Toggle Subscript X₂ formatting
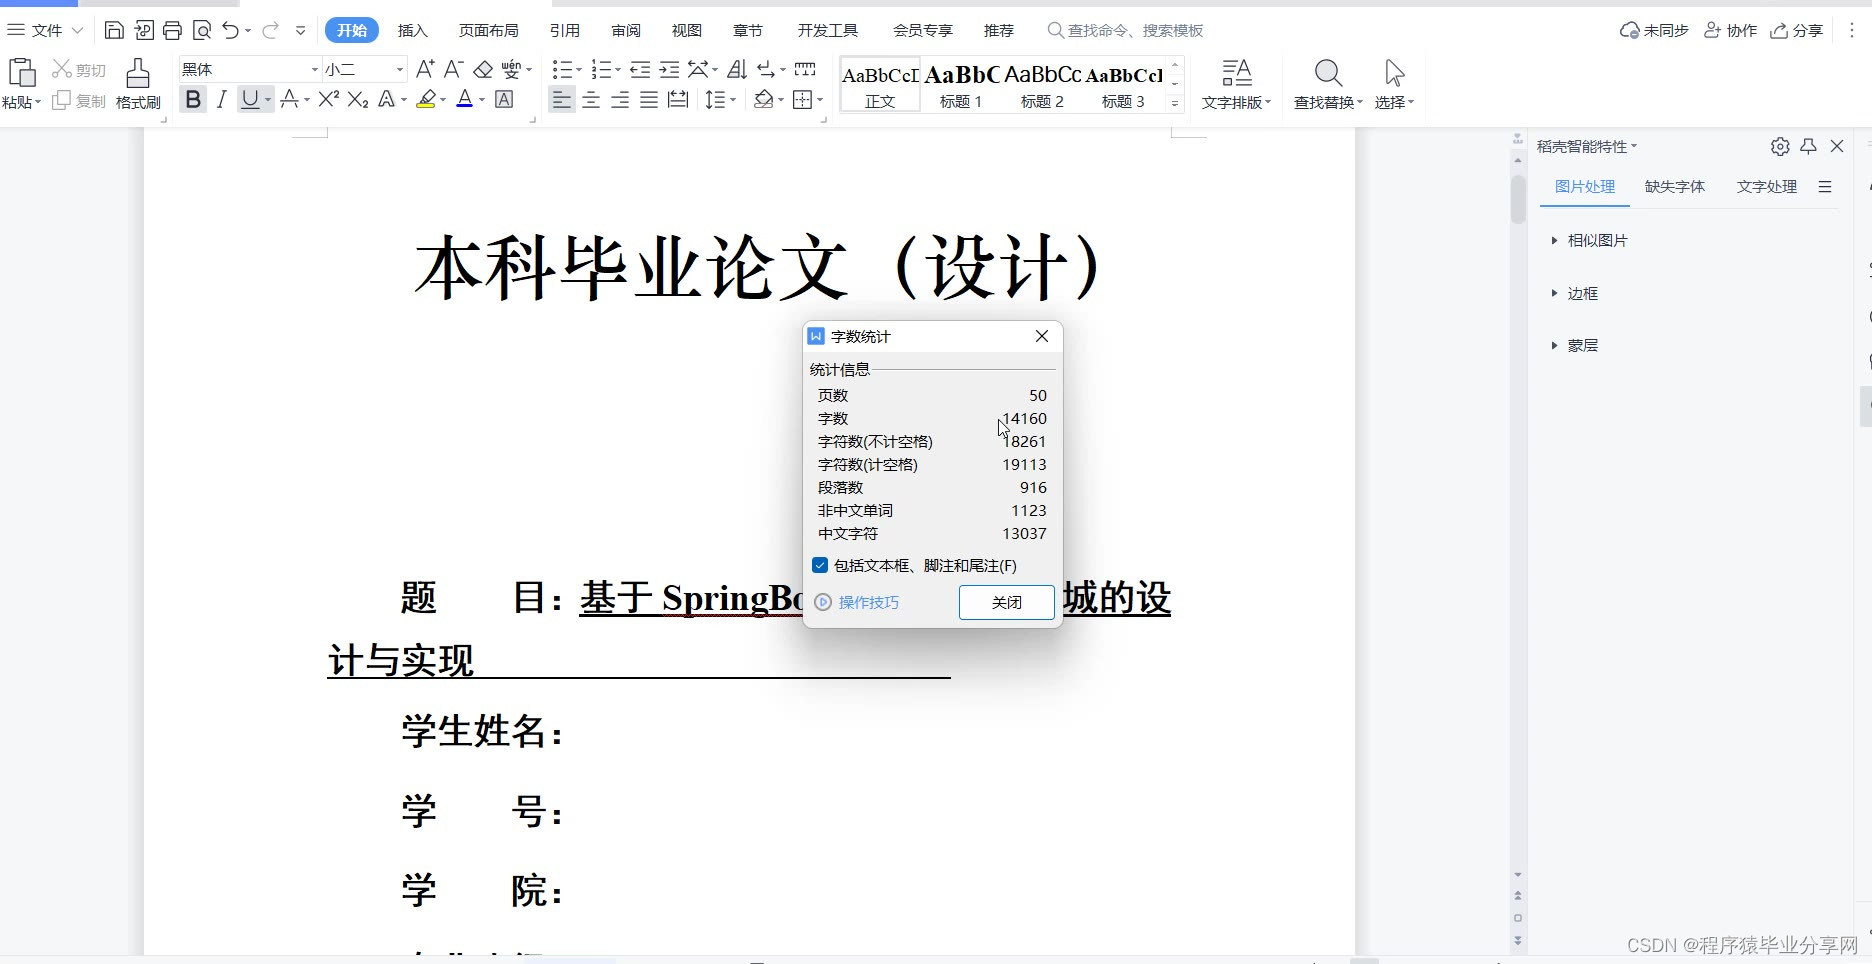The height and width of the screenshot is (964, 1872). pyautogui.click(x=358, y=99)
